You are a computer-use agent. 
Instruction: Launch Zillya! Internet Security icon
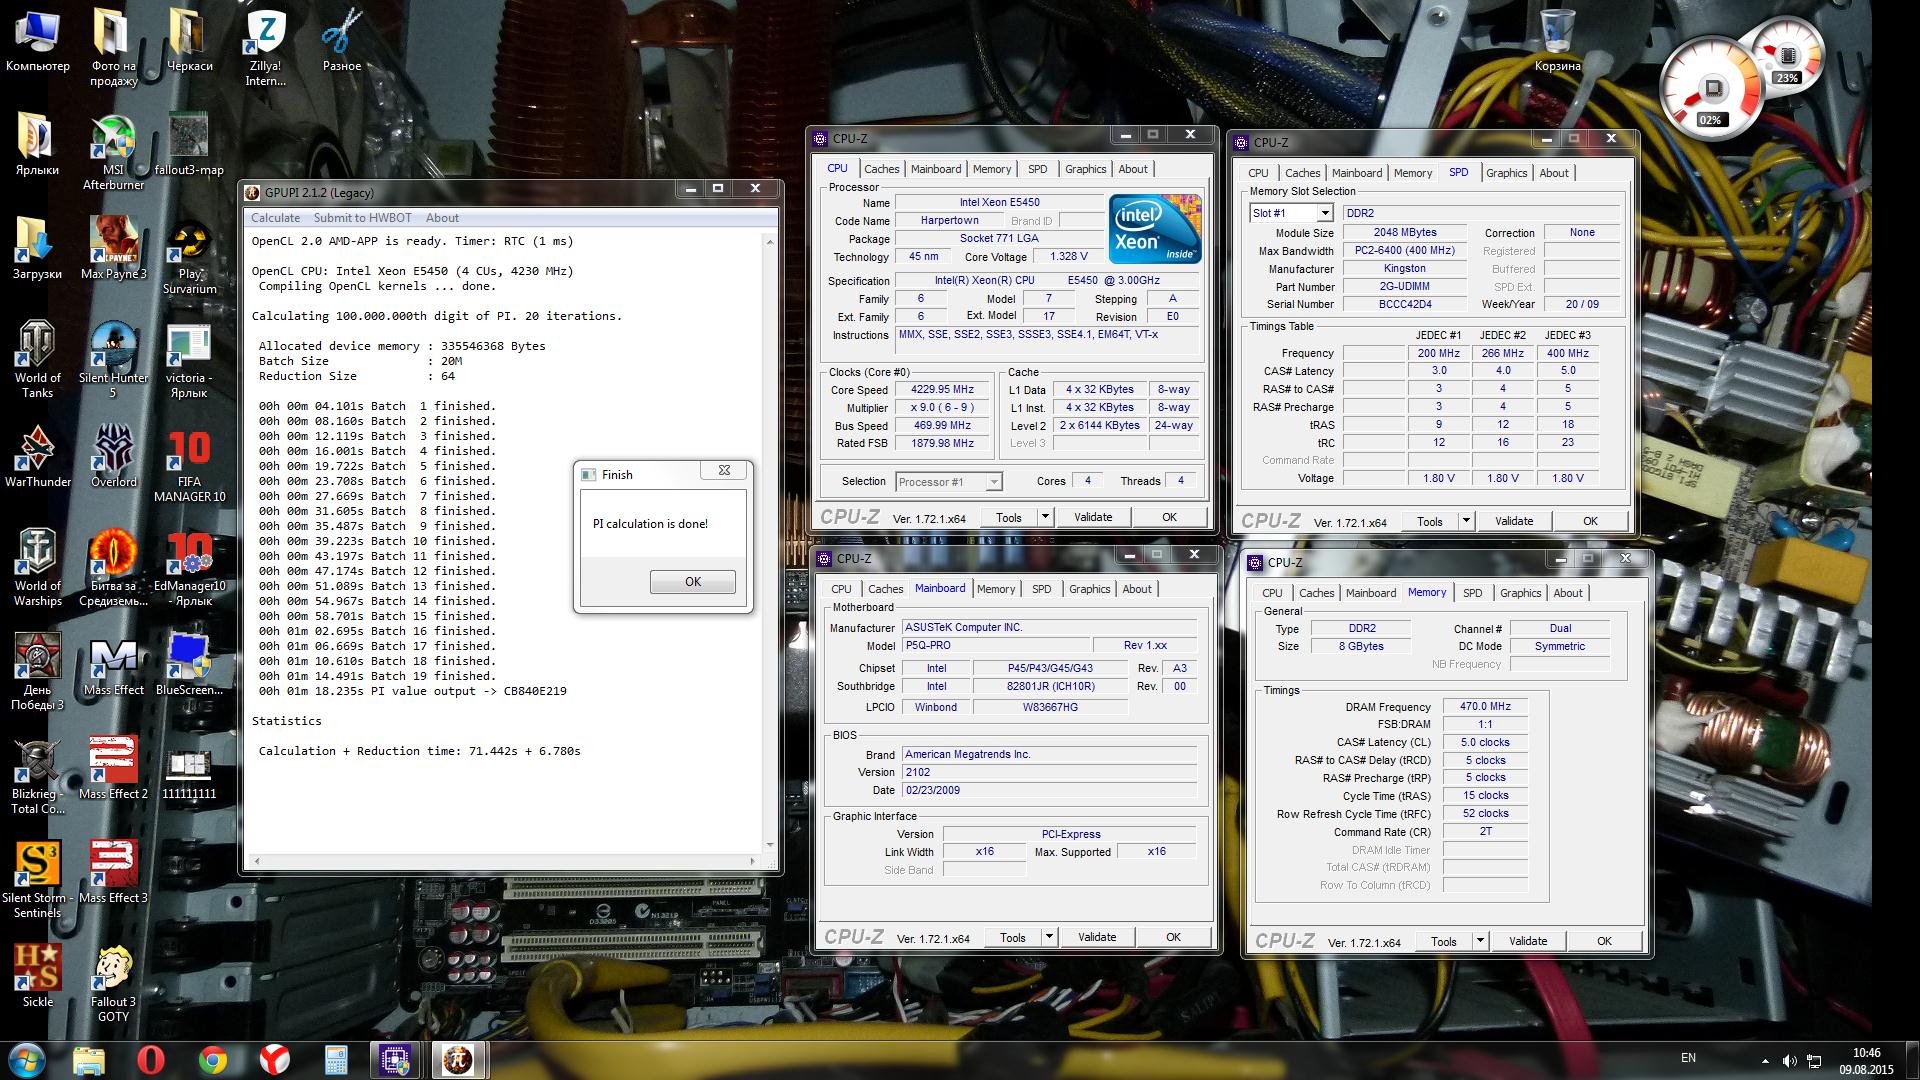tap(265, 48)
